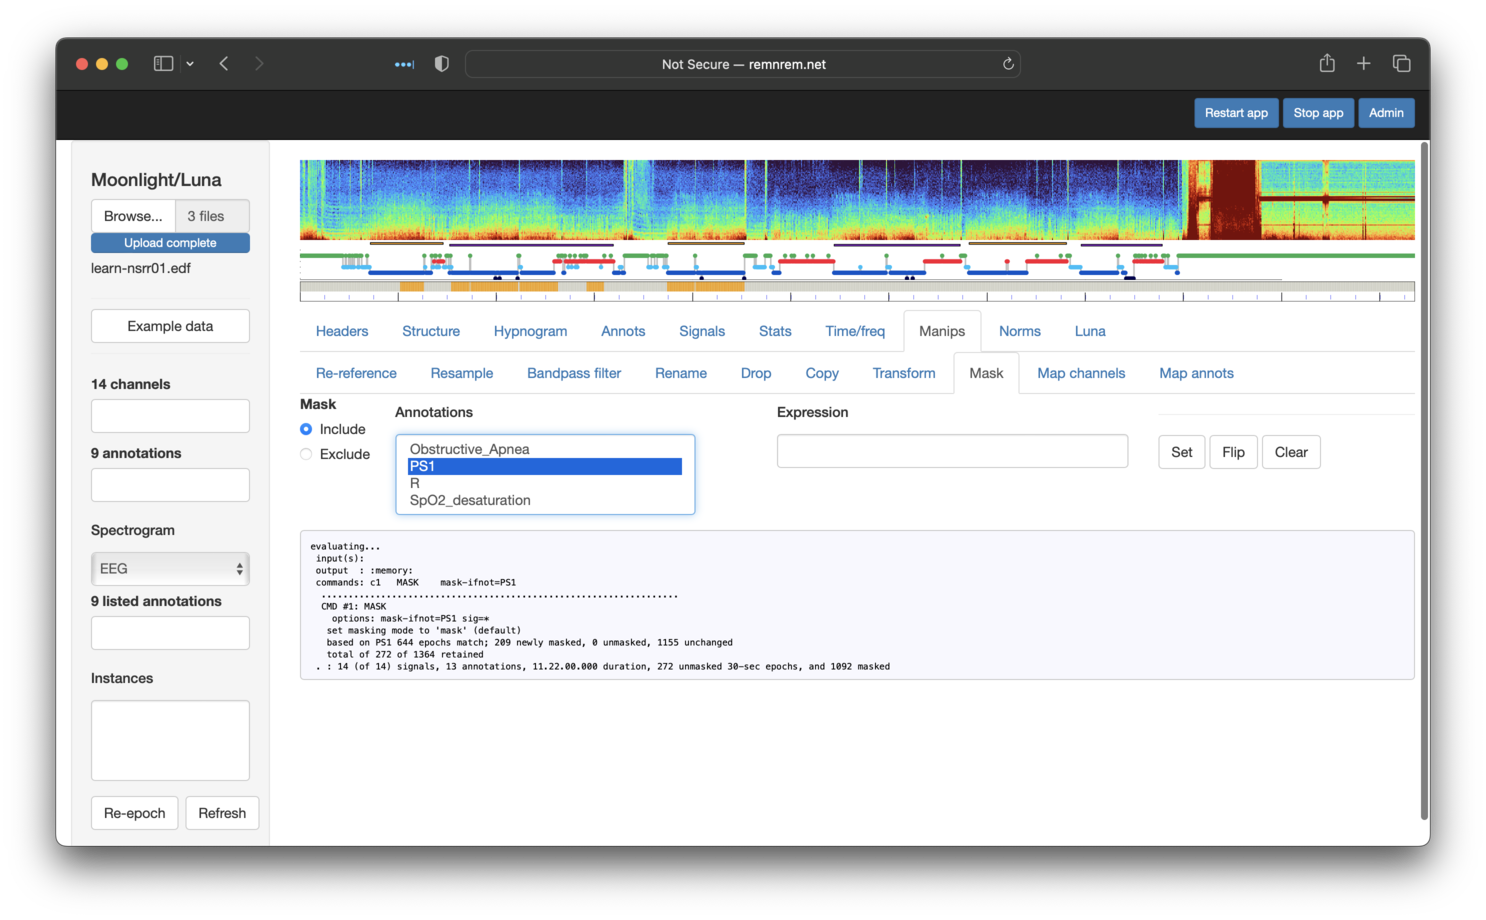This screenshot has height=920, width=1486.
Task: Click inside the Expression input field
Action: point(952,451)
